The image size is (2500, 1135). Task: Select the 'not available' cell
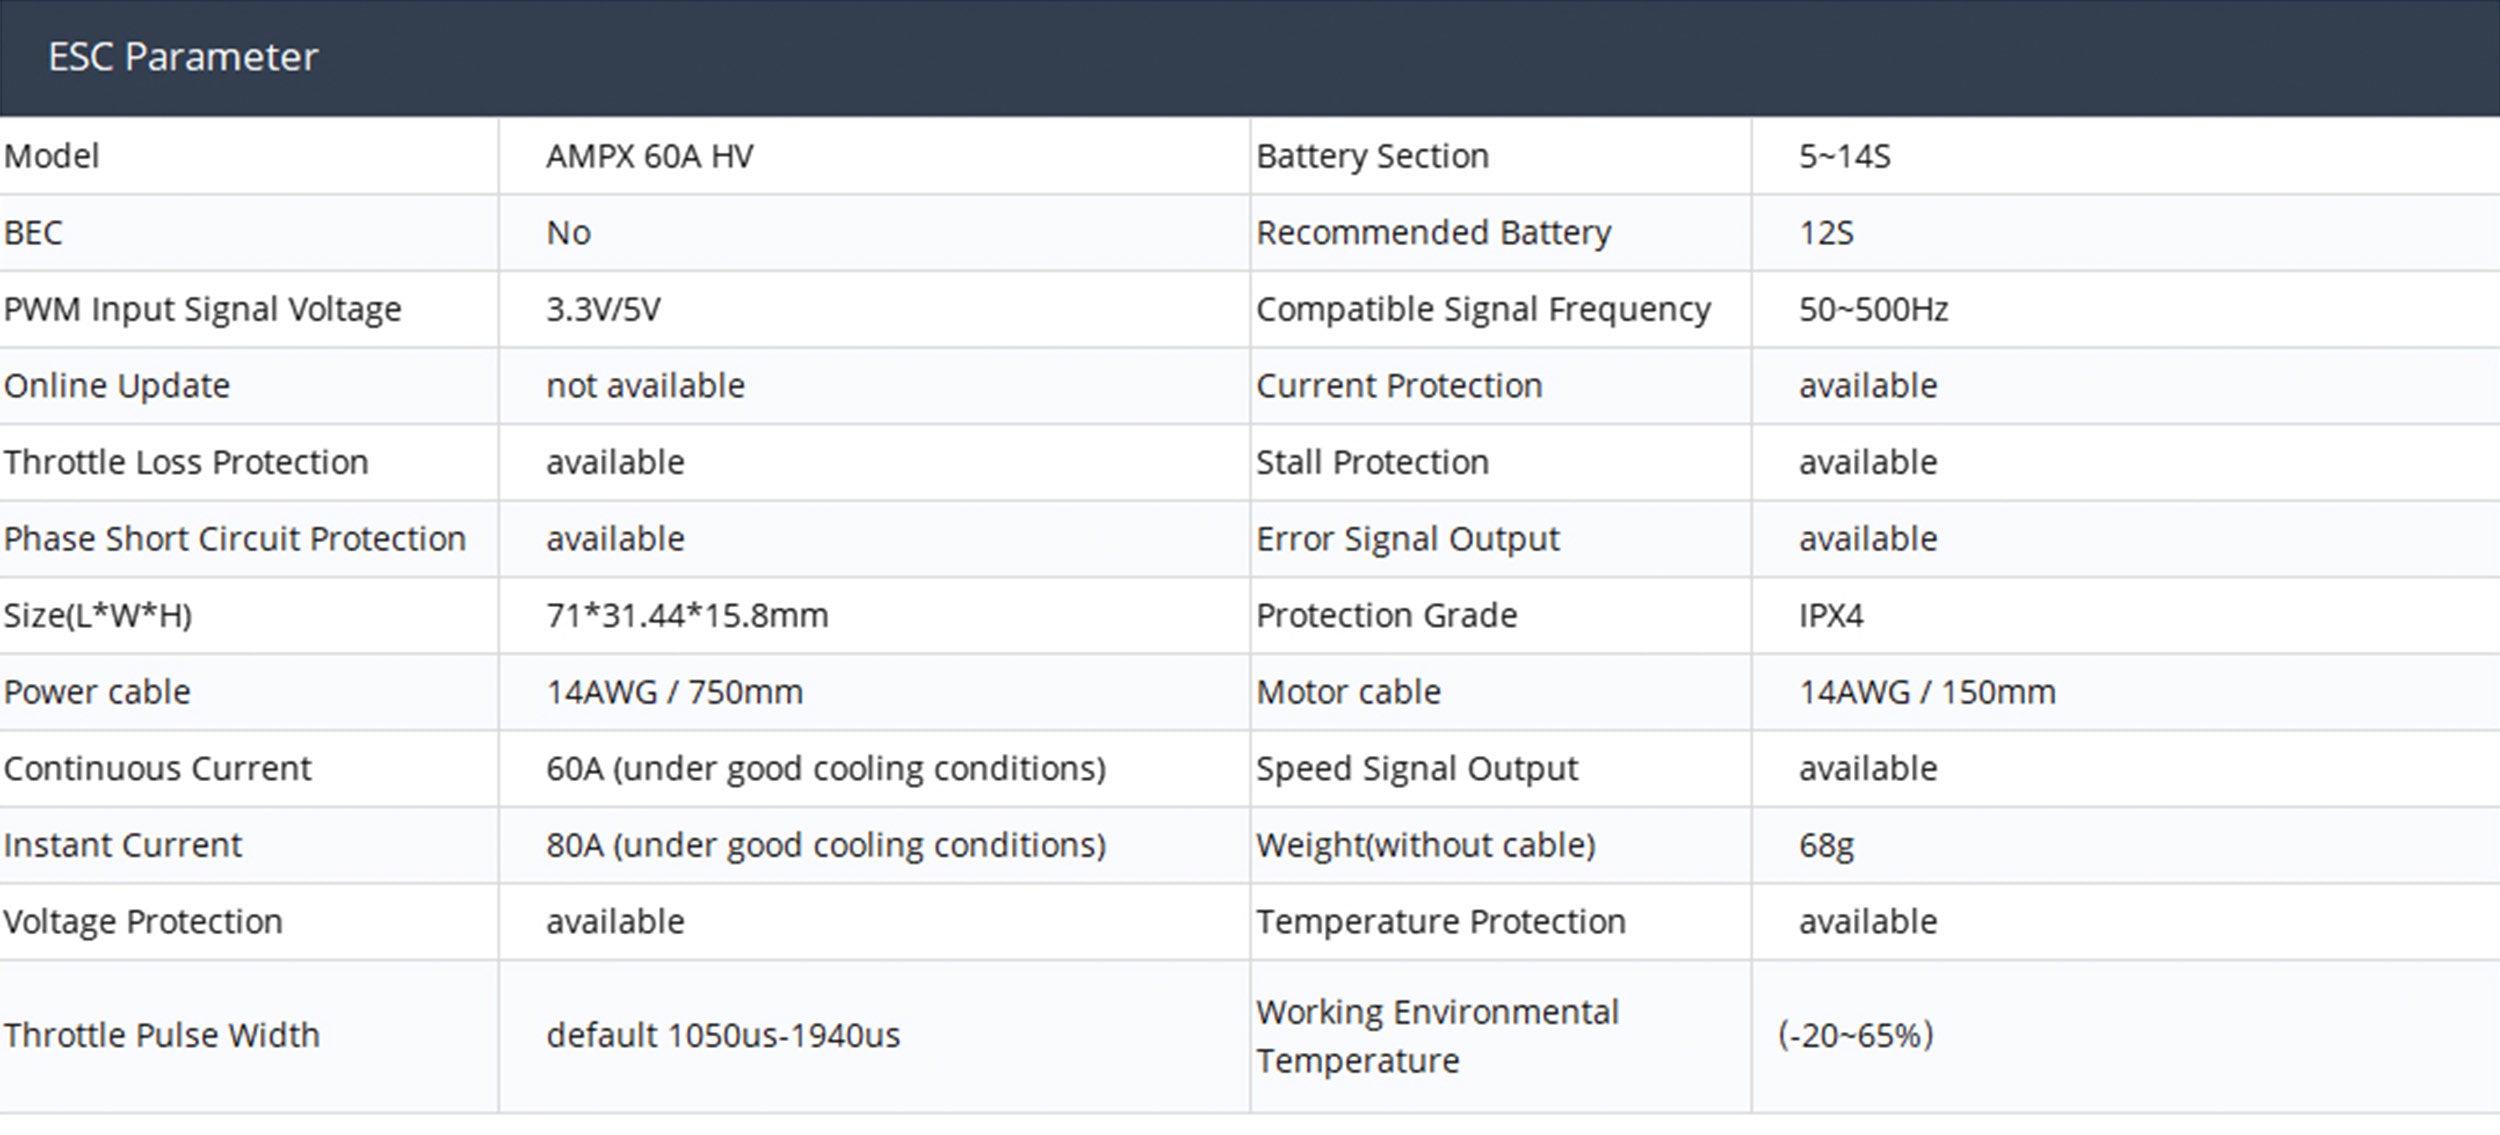pos(645,386)
